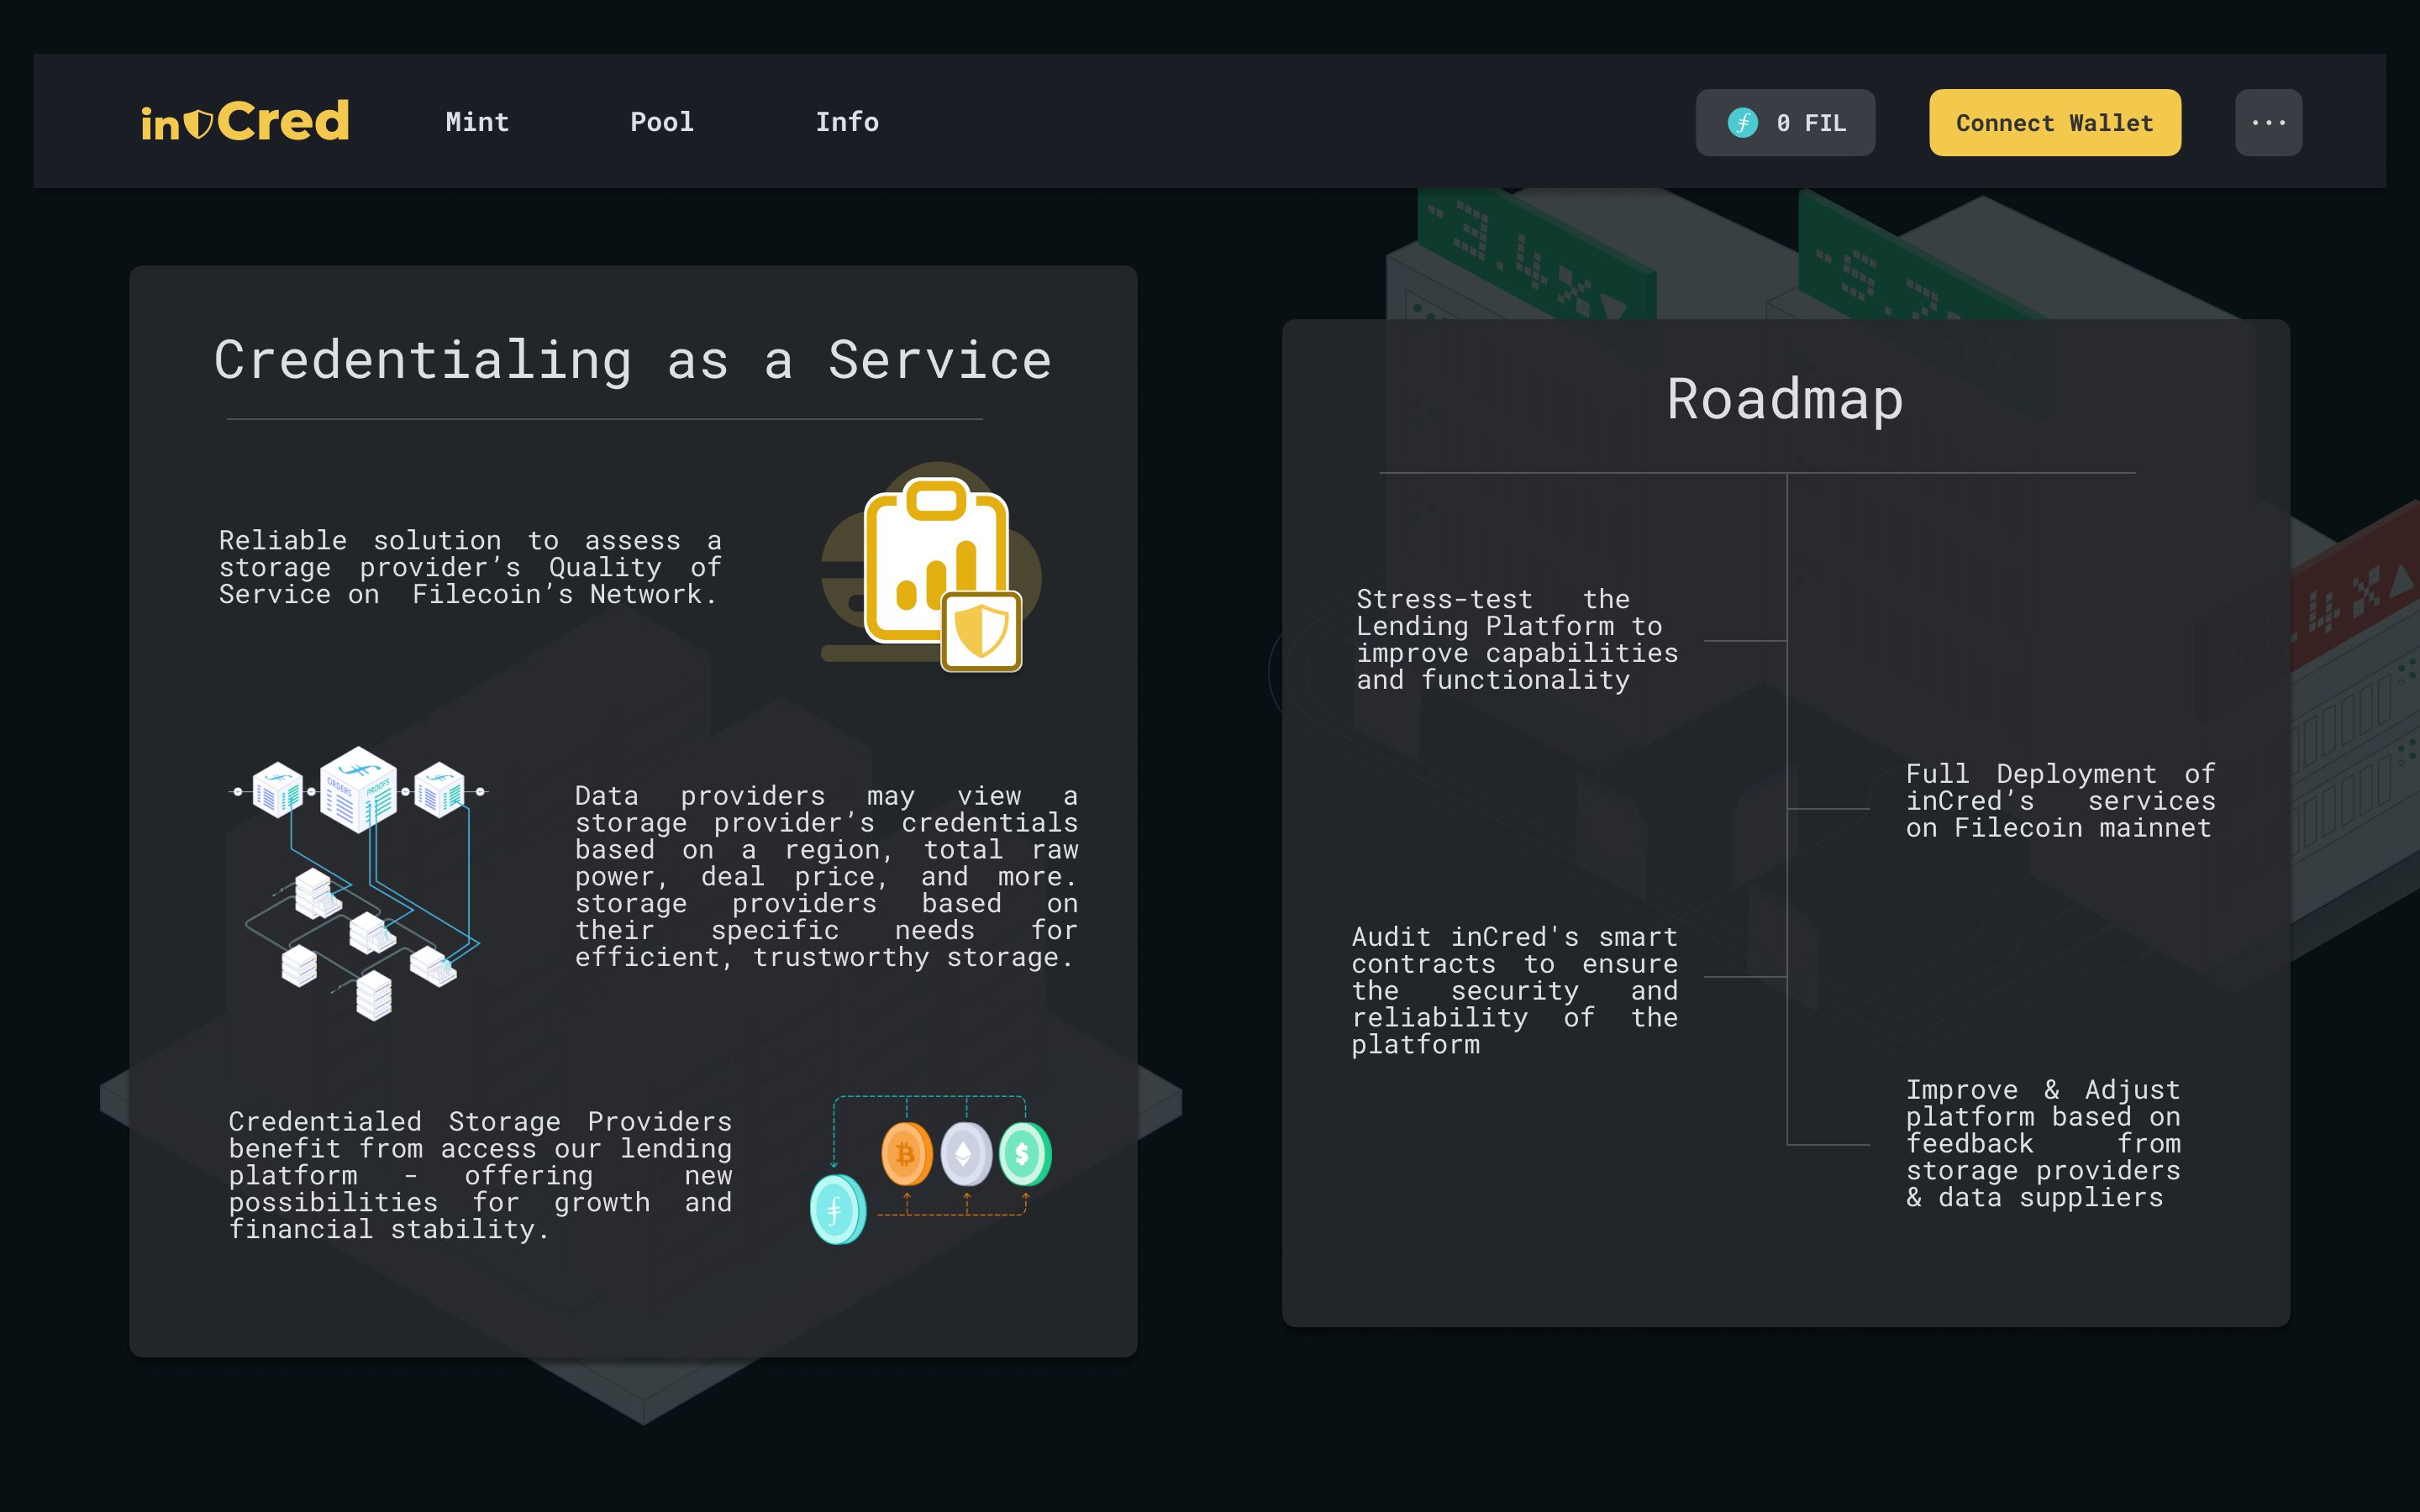The image size is (2420, 1512).
Task: Click the Connect Wallet button
Action: tap(2055, 122)
